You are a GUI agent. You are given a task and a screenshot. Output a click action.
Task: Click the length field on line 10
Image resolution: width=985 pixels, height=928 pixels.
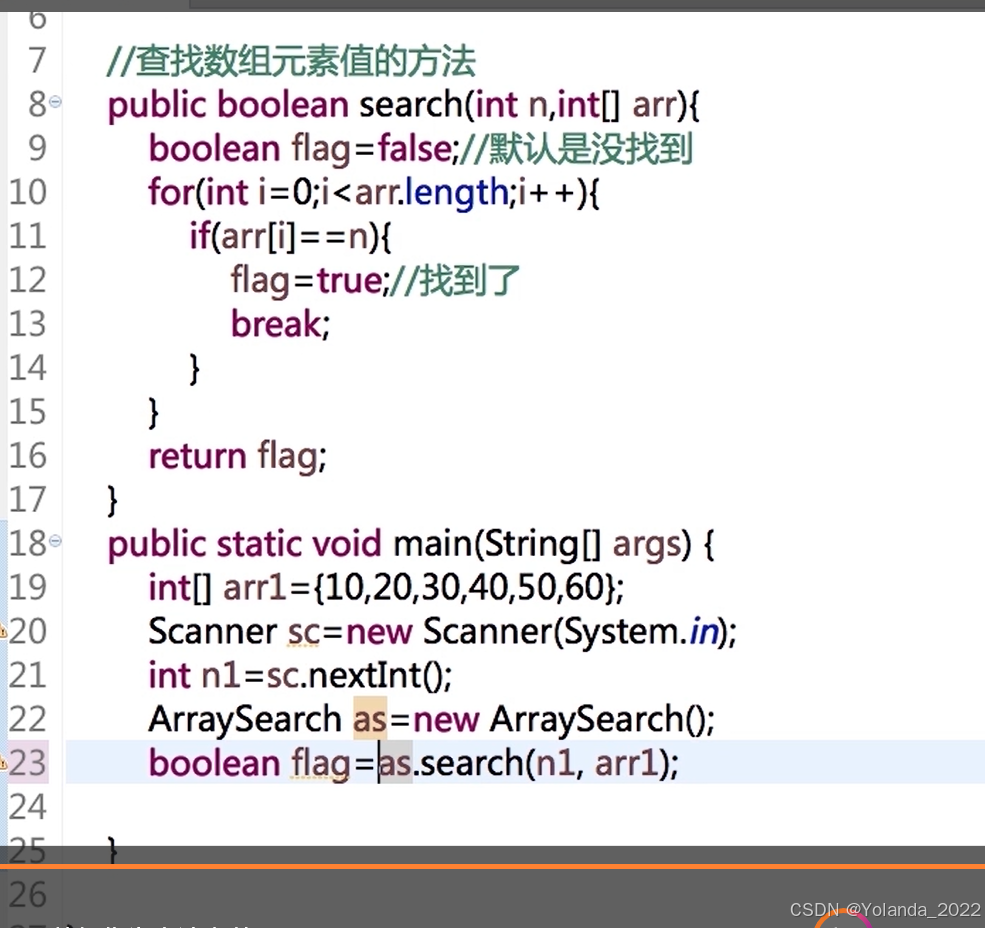(x=457, y=193)
